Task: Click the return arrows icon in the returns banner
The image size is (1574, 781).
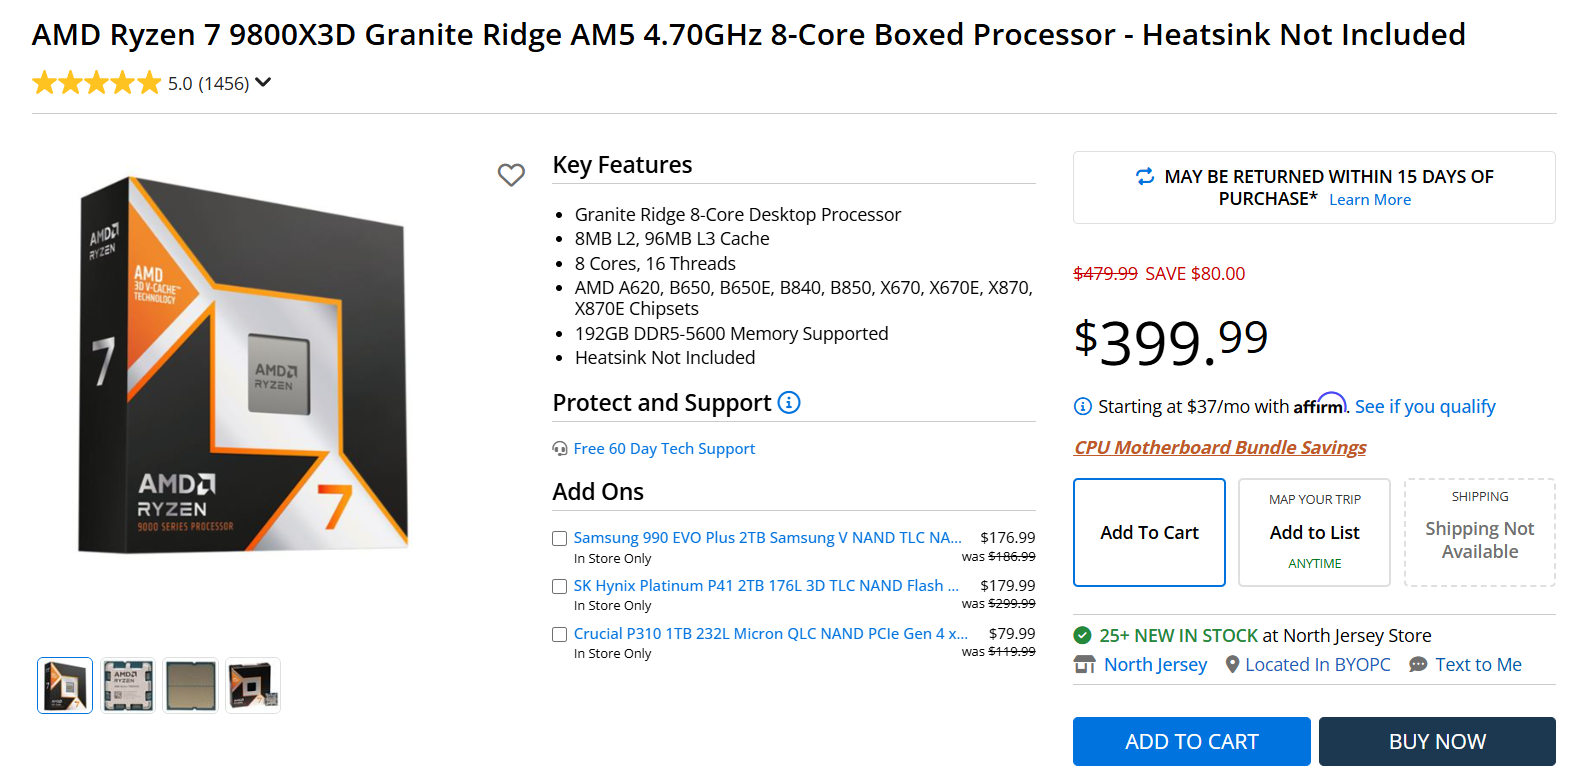Action: [x=1145, y=177]
